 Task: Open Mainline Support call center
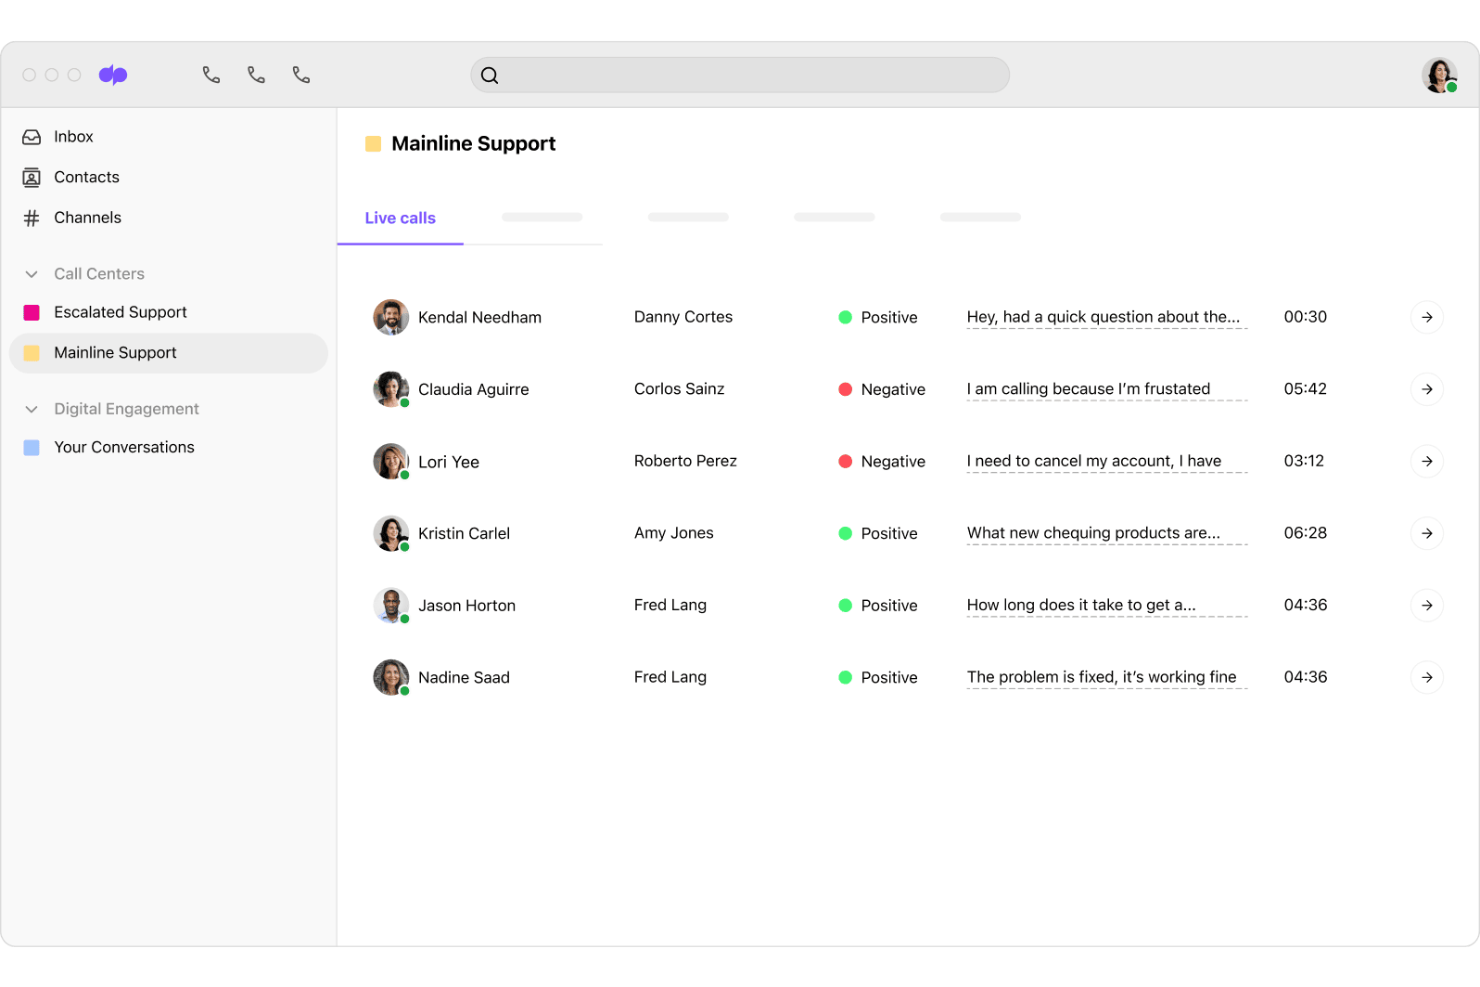tap(168, 353)
